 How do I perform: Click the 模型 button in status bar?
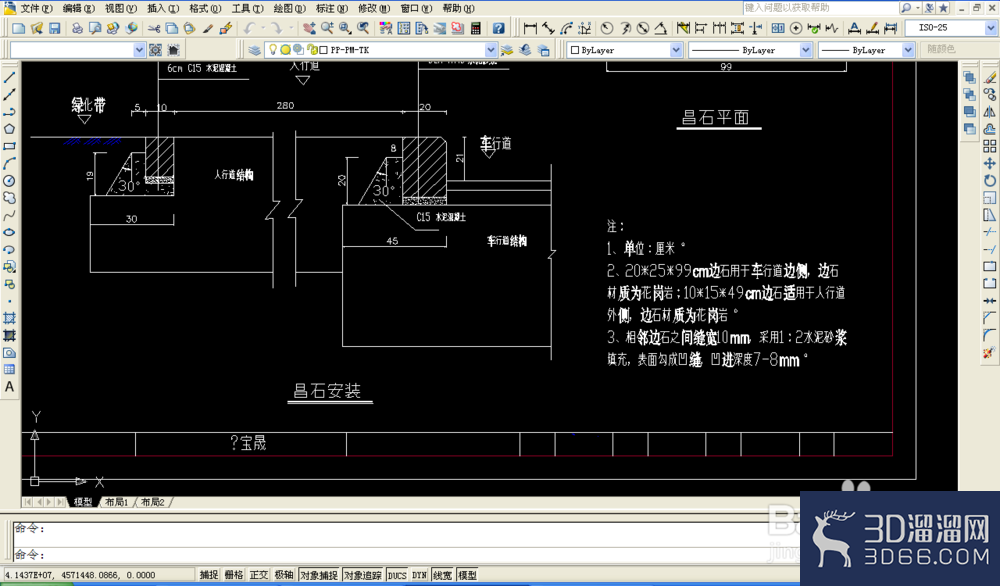pyautogui.click(x=467, y=575)
